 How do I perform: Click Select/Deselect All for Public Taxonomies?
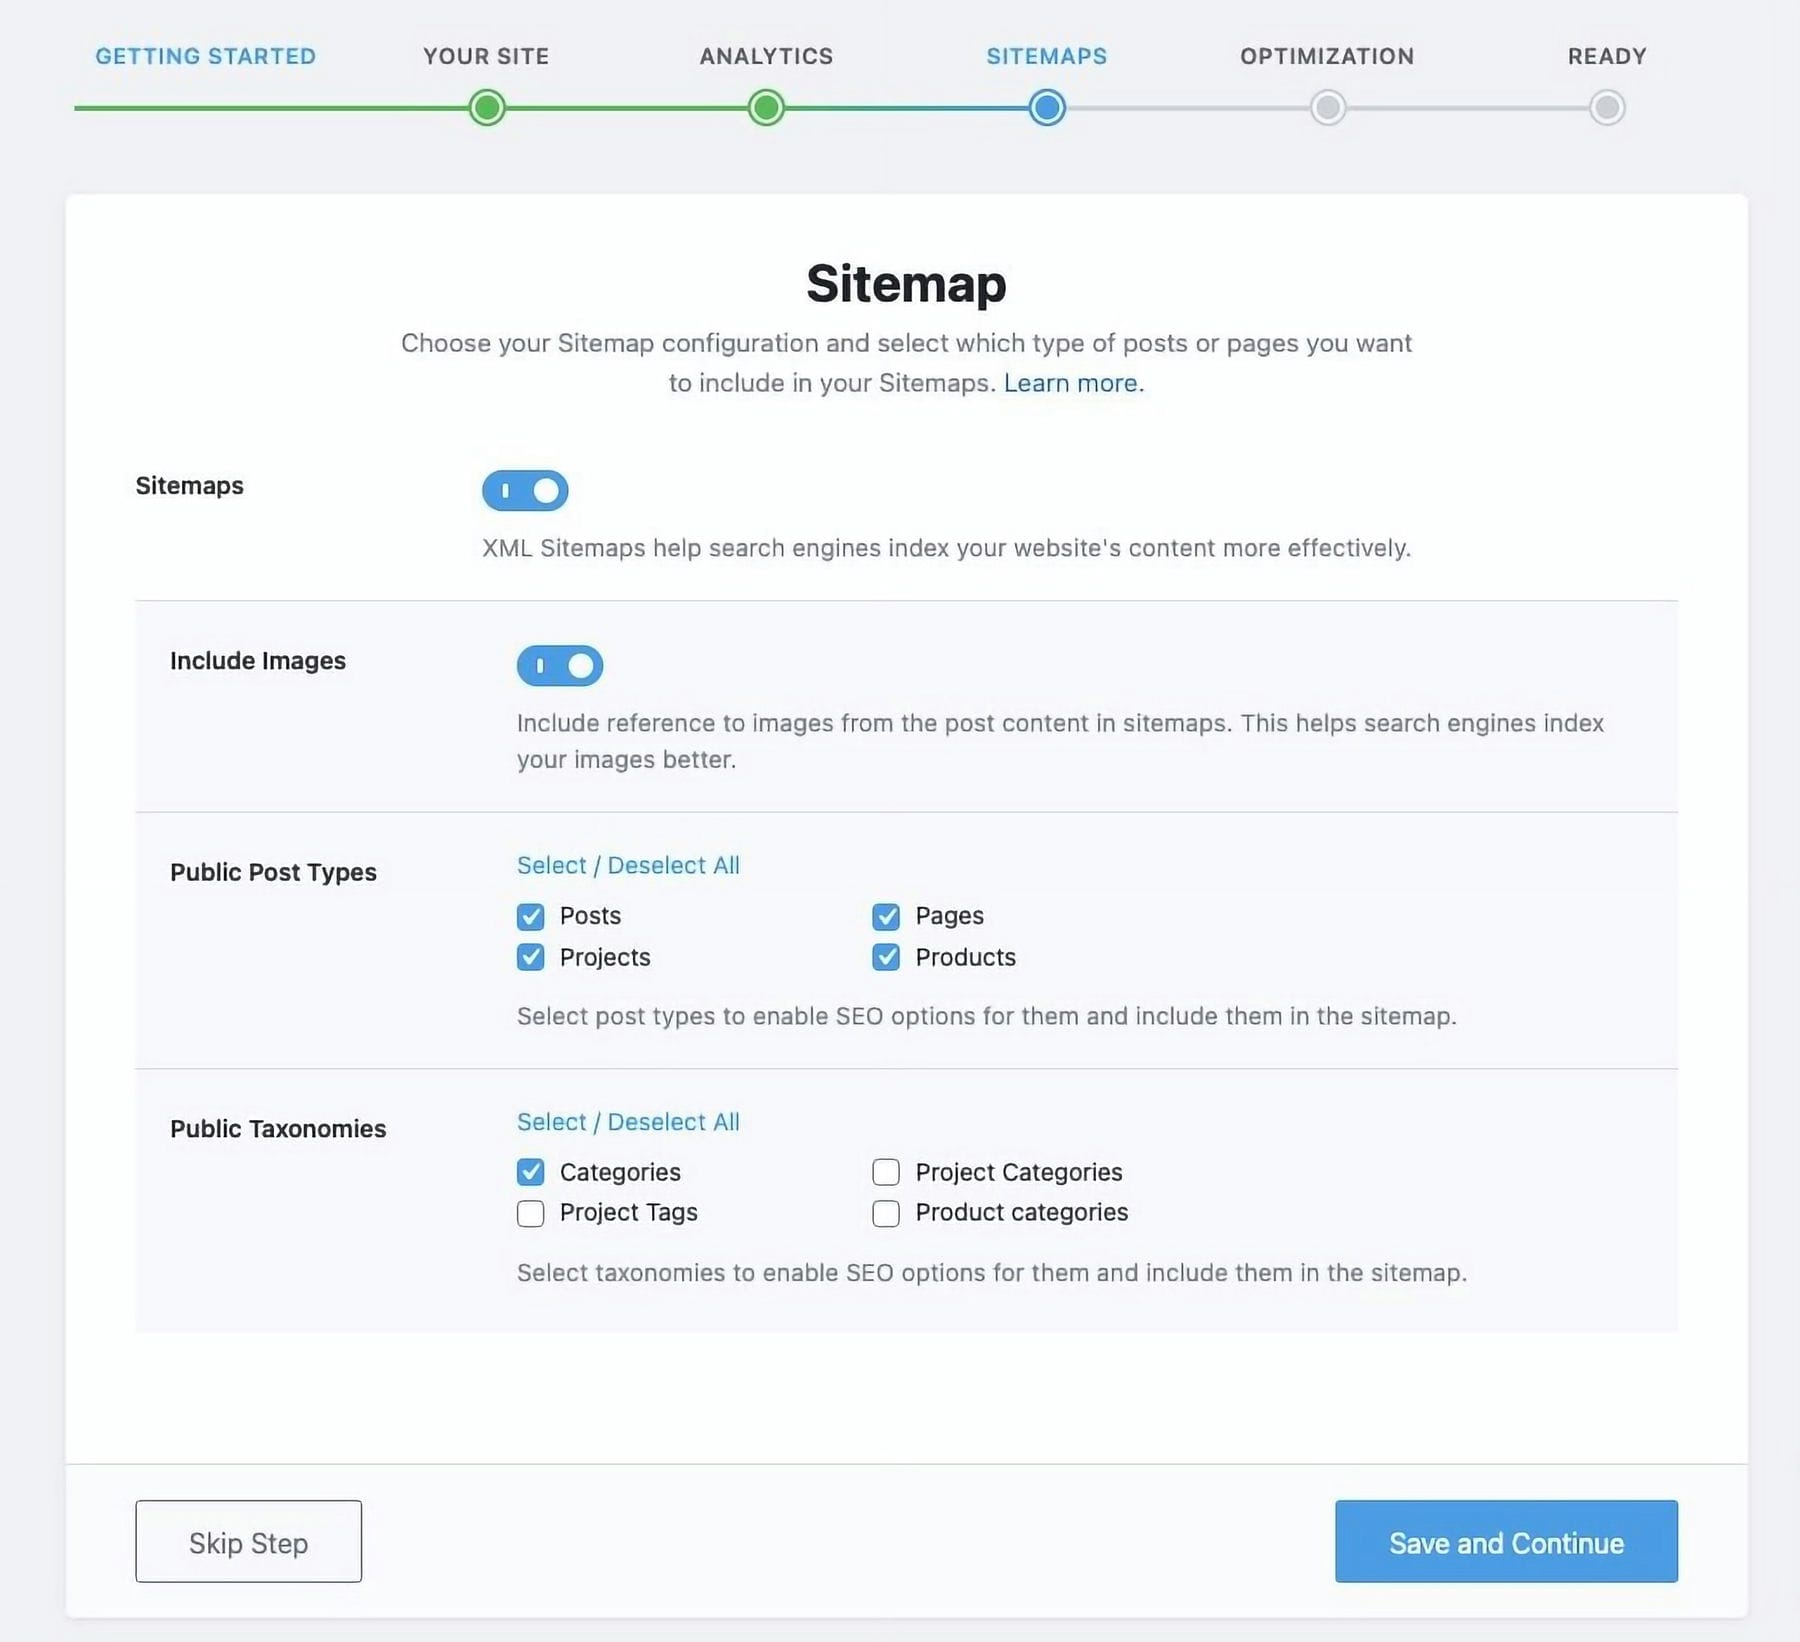tap(627, 1121)
